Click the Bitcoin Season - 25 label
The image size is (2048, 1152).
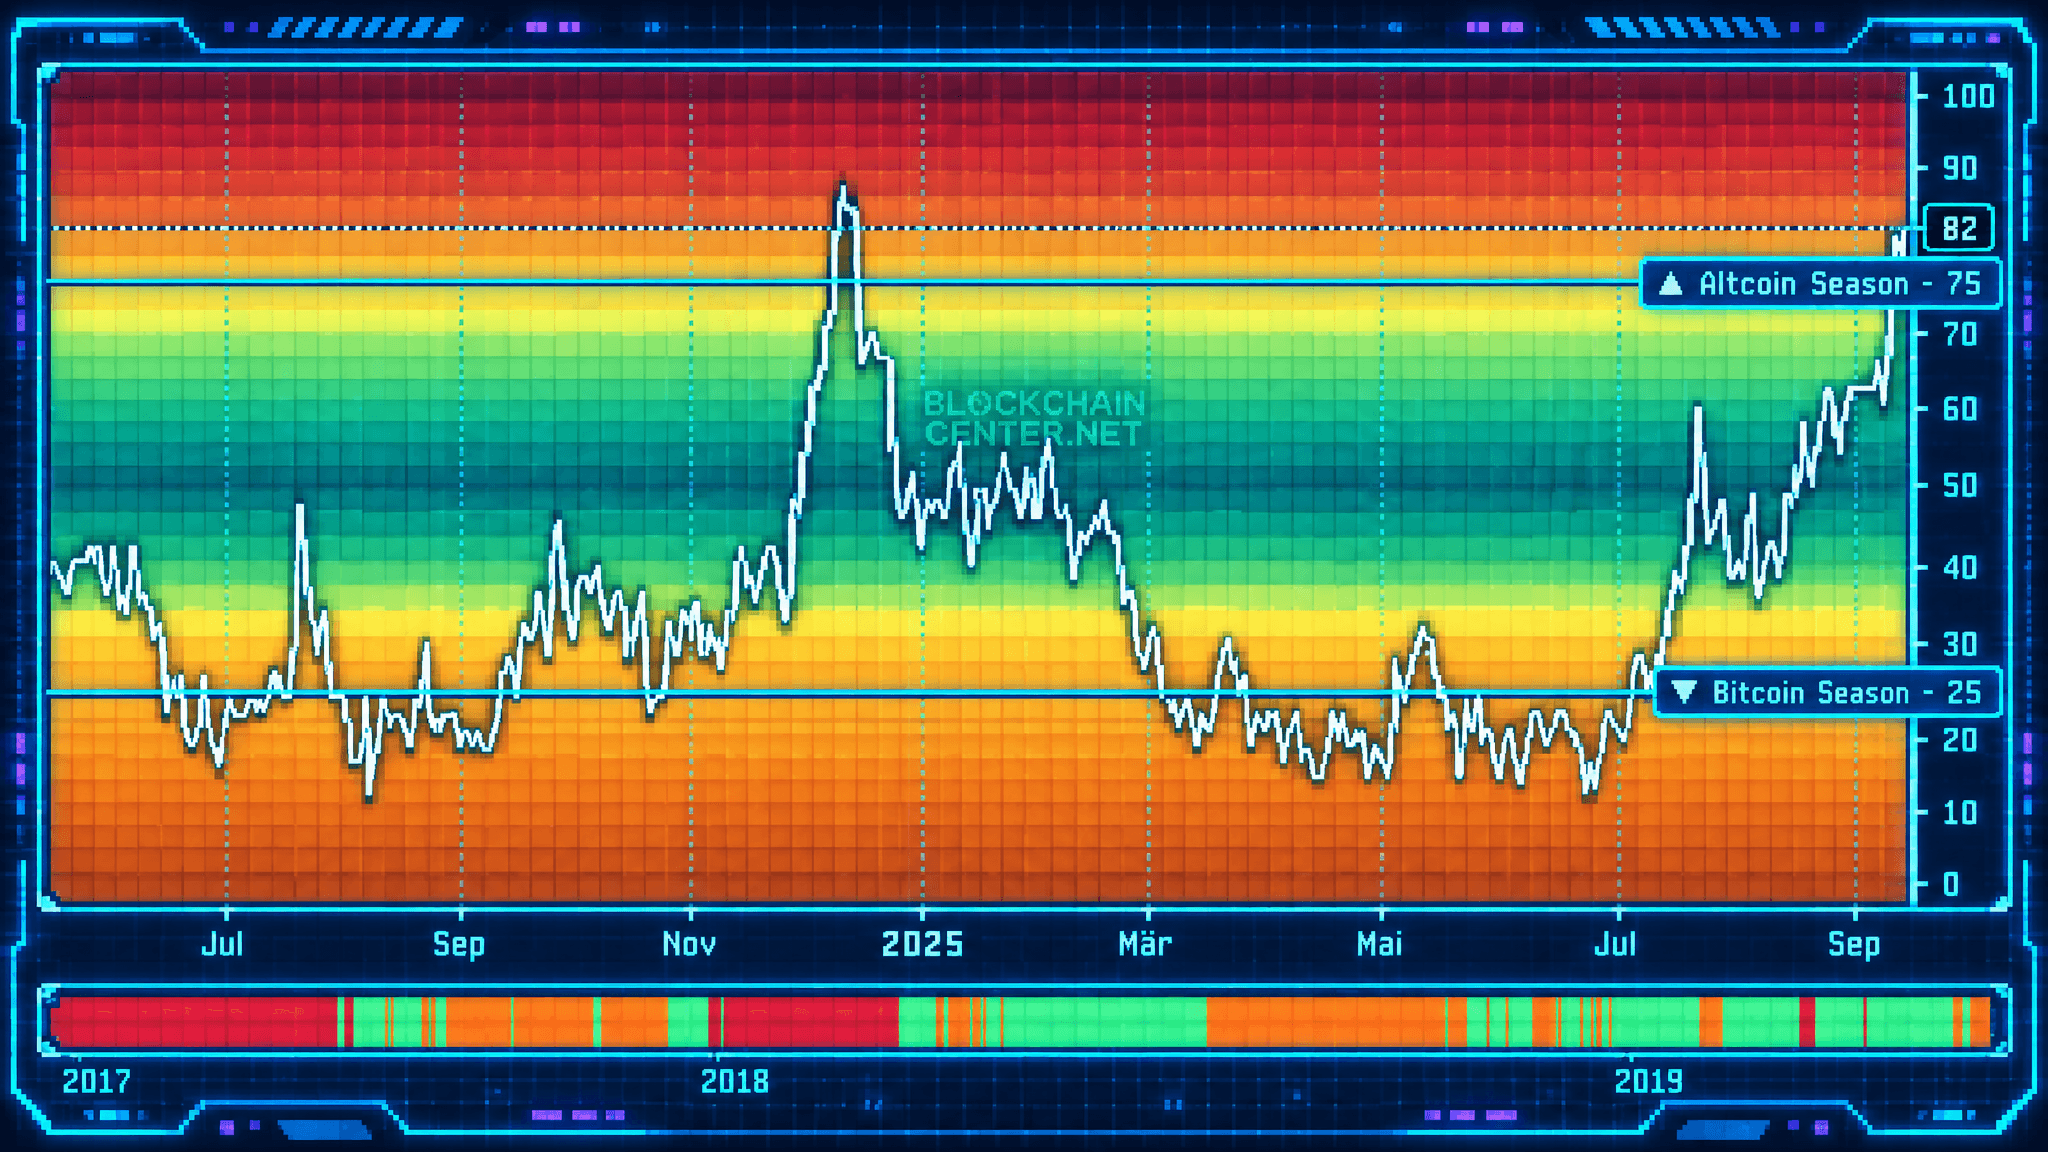pos(1828,692)
